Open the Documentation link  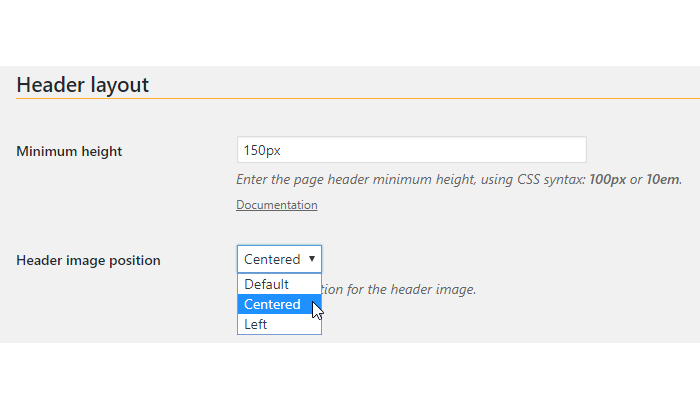[277, 205]
